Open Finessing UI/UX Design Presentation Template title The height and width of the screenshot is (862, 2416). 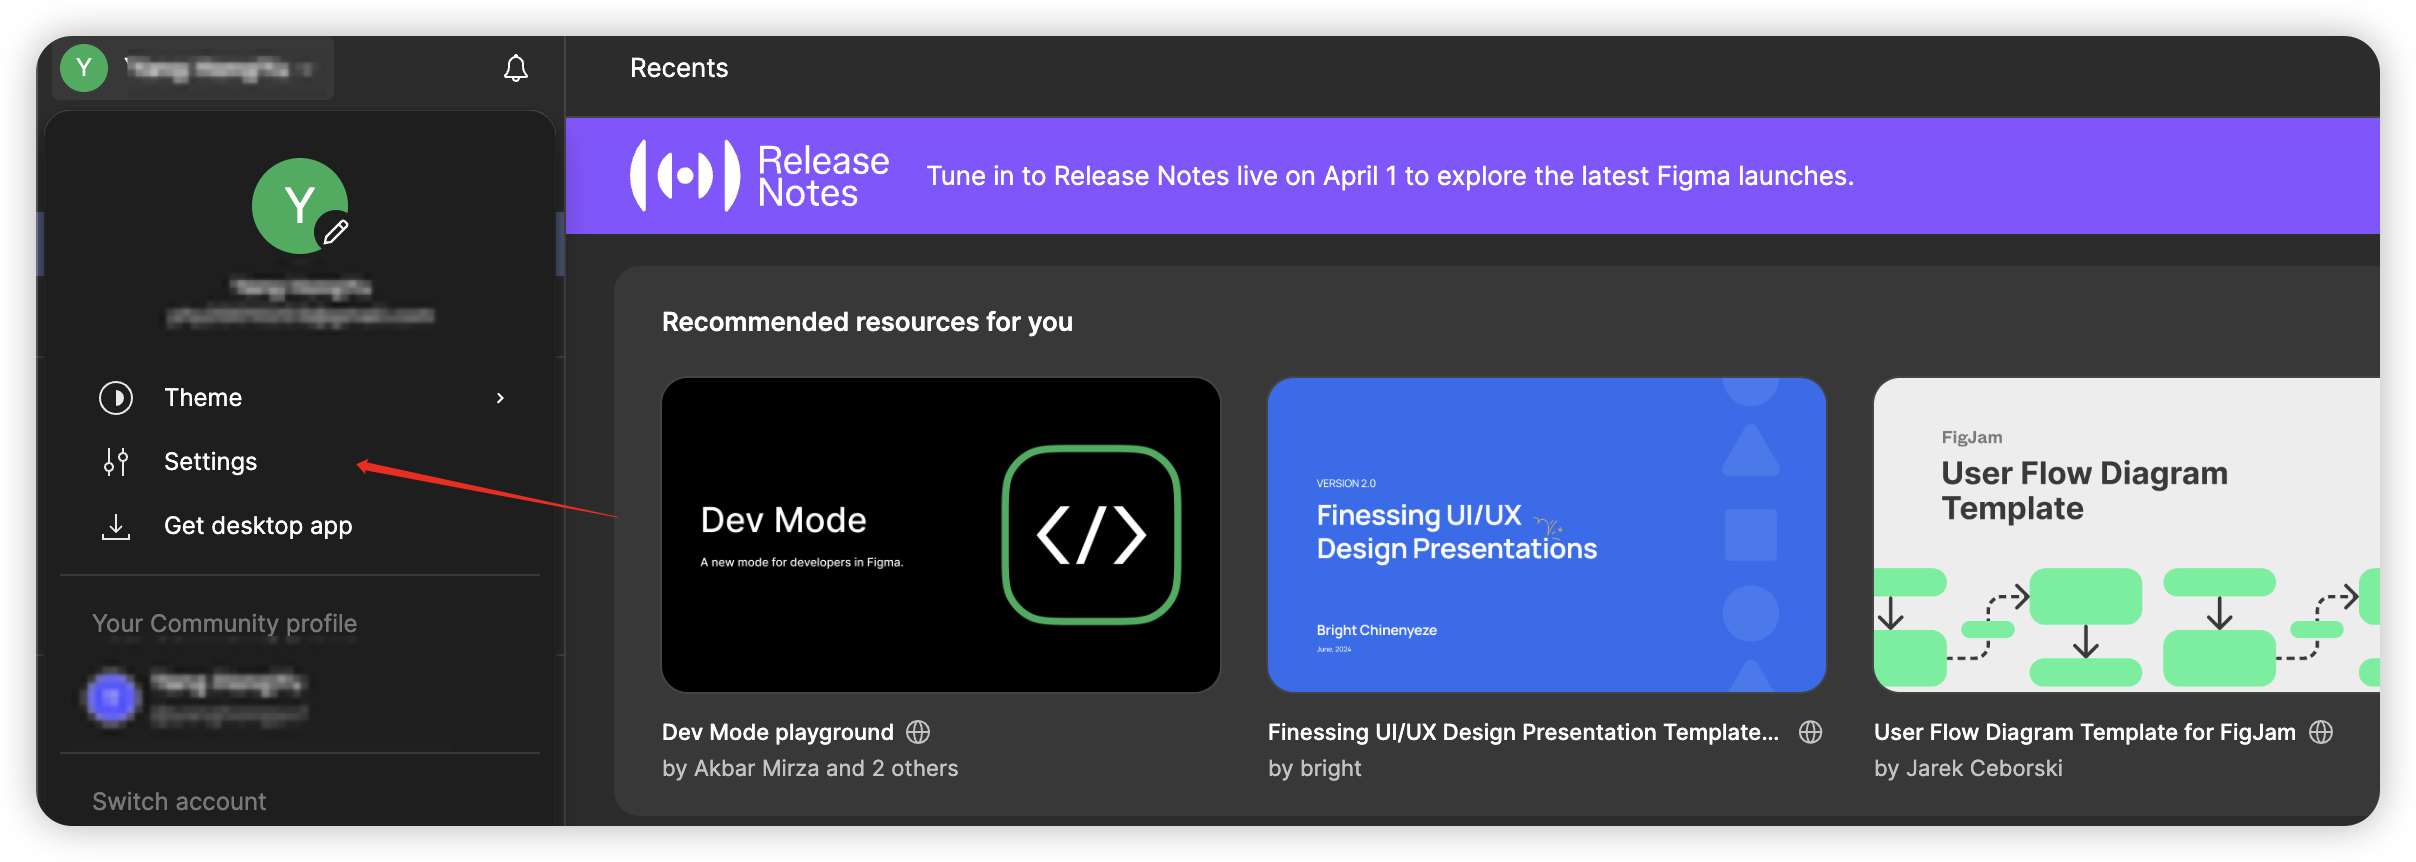coord(1523,732)
